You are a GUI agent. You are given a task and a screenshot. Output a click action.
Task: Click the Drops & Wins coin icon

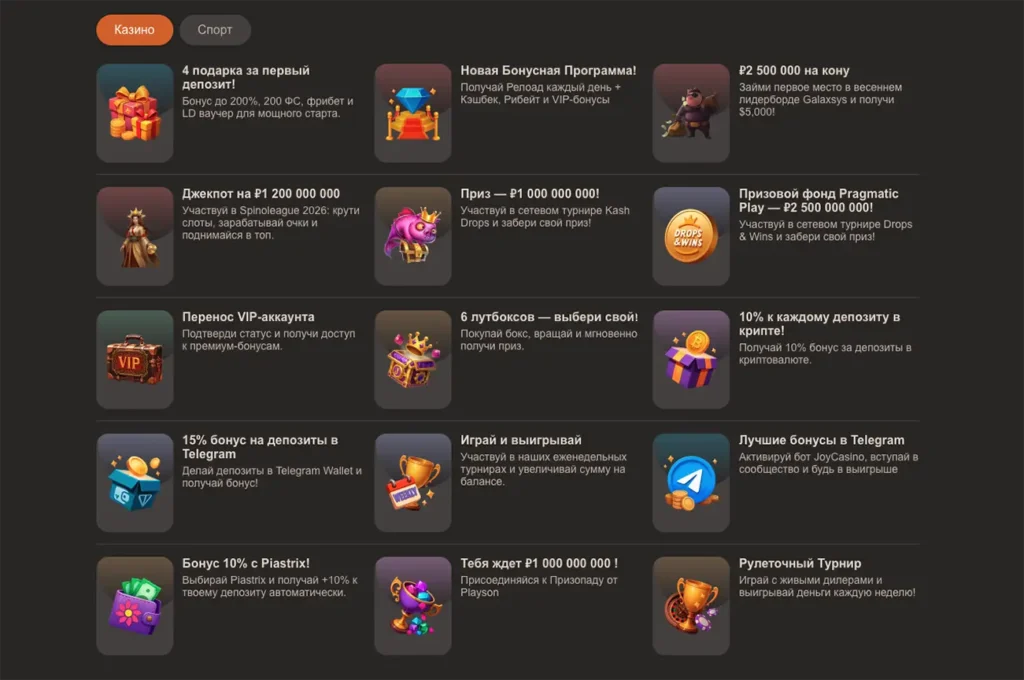(x=691, y=236)
